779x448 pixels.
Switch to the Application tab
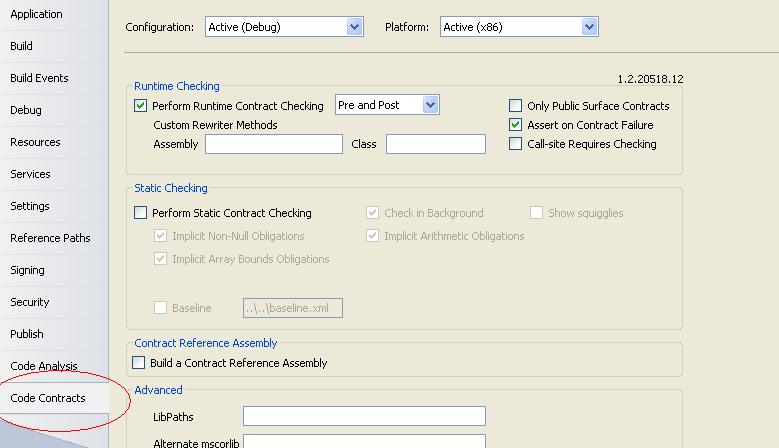click(36, 14)
